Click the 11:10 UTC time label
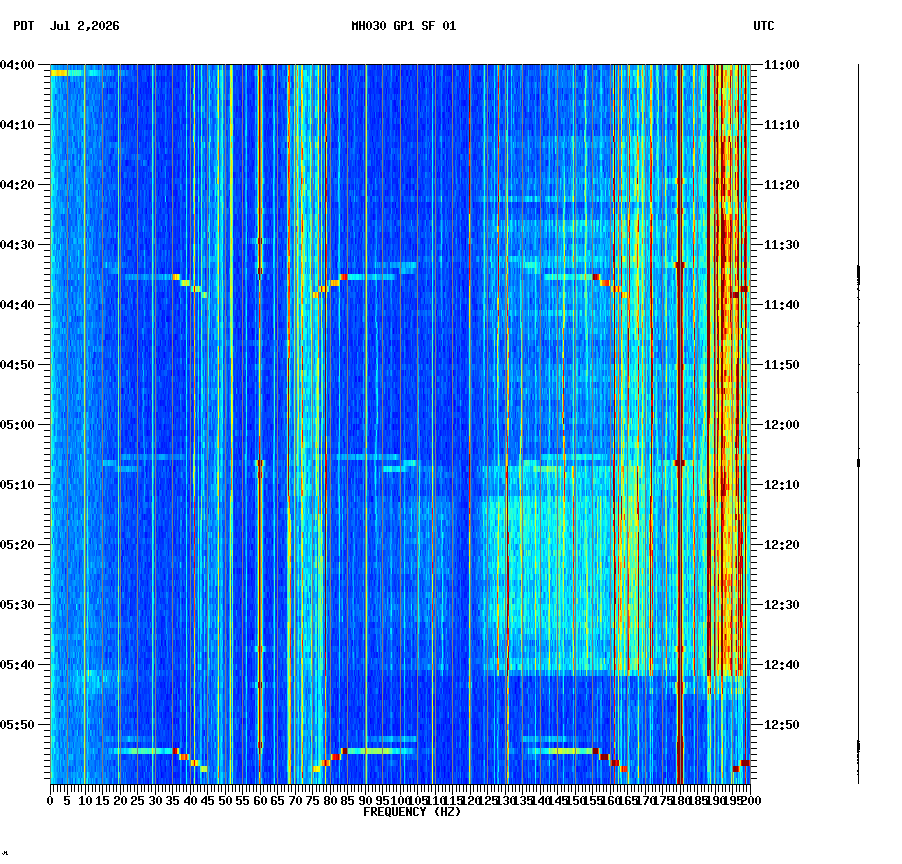Screen dimensions: 902x864 [782, 125]
